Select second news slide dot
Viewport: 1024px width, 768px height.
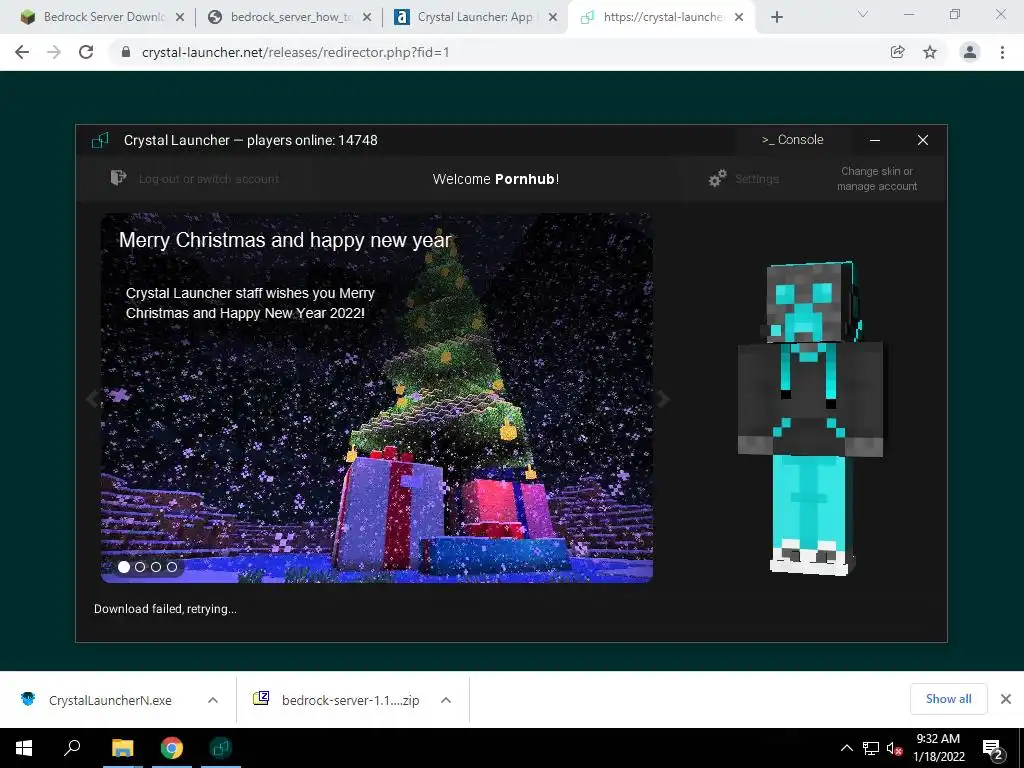point(140,567)
